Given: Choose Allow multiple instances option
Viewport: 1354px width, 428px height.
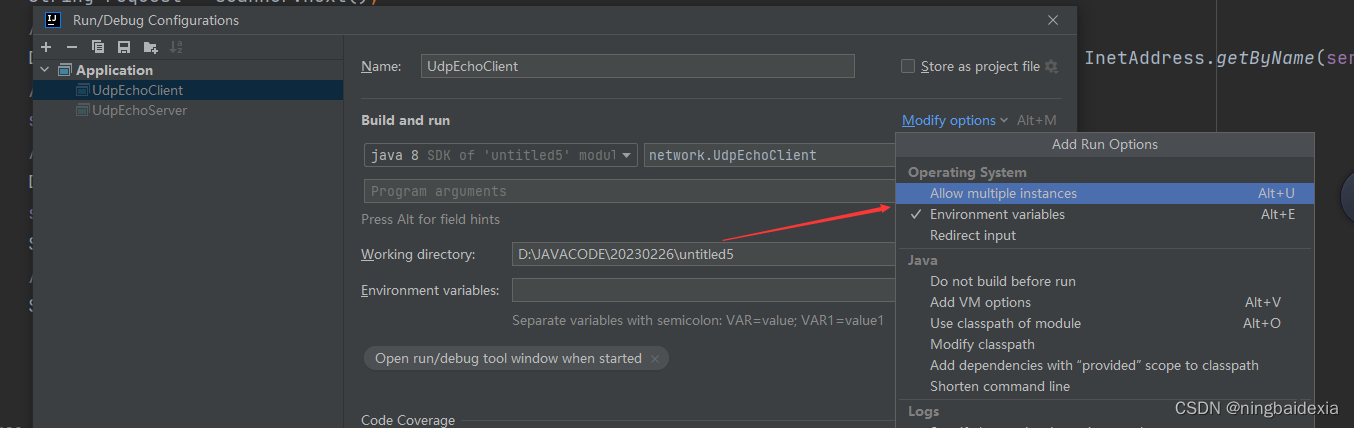Looking at the screenshot, I should [1104, 193].
